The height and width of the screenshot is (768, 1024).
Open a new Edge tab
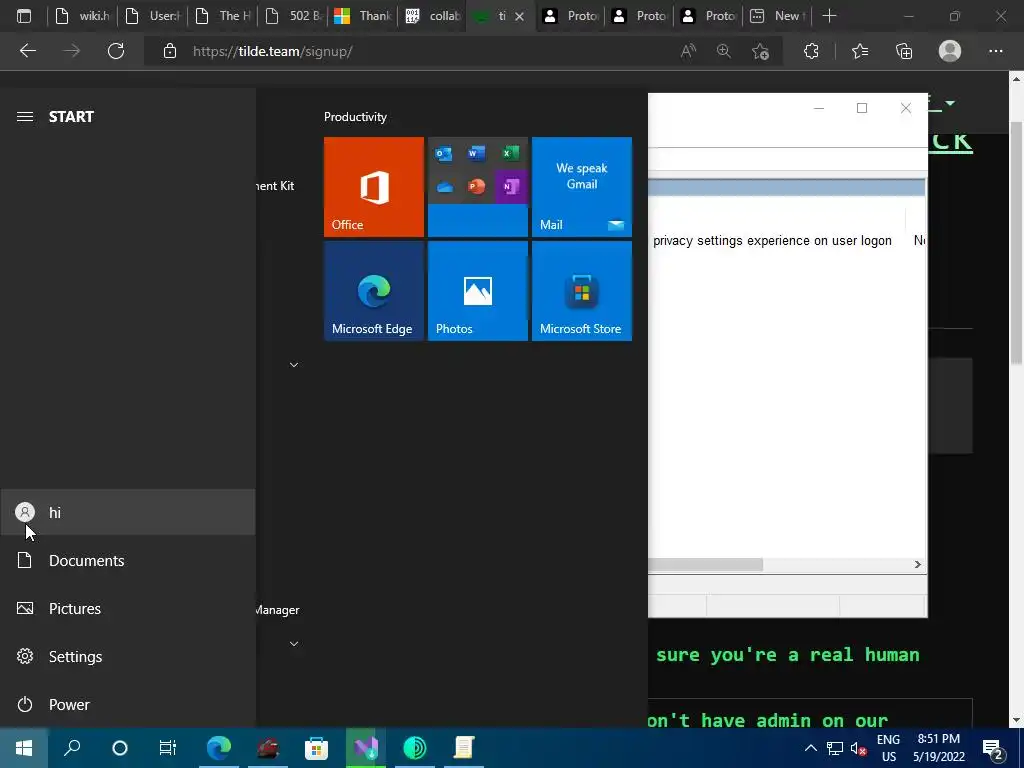(x=829, y=16)
